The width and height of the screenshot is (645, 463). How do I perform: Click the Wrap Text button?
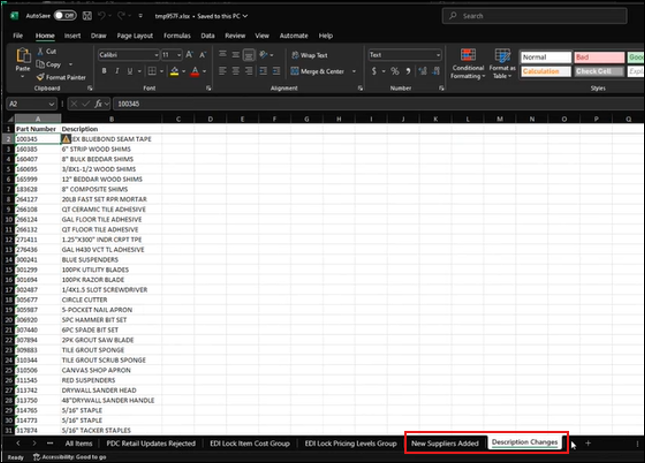pos(308,55)
